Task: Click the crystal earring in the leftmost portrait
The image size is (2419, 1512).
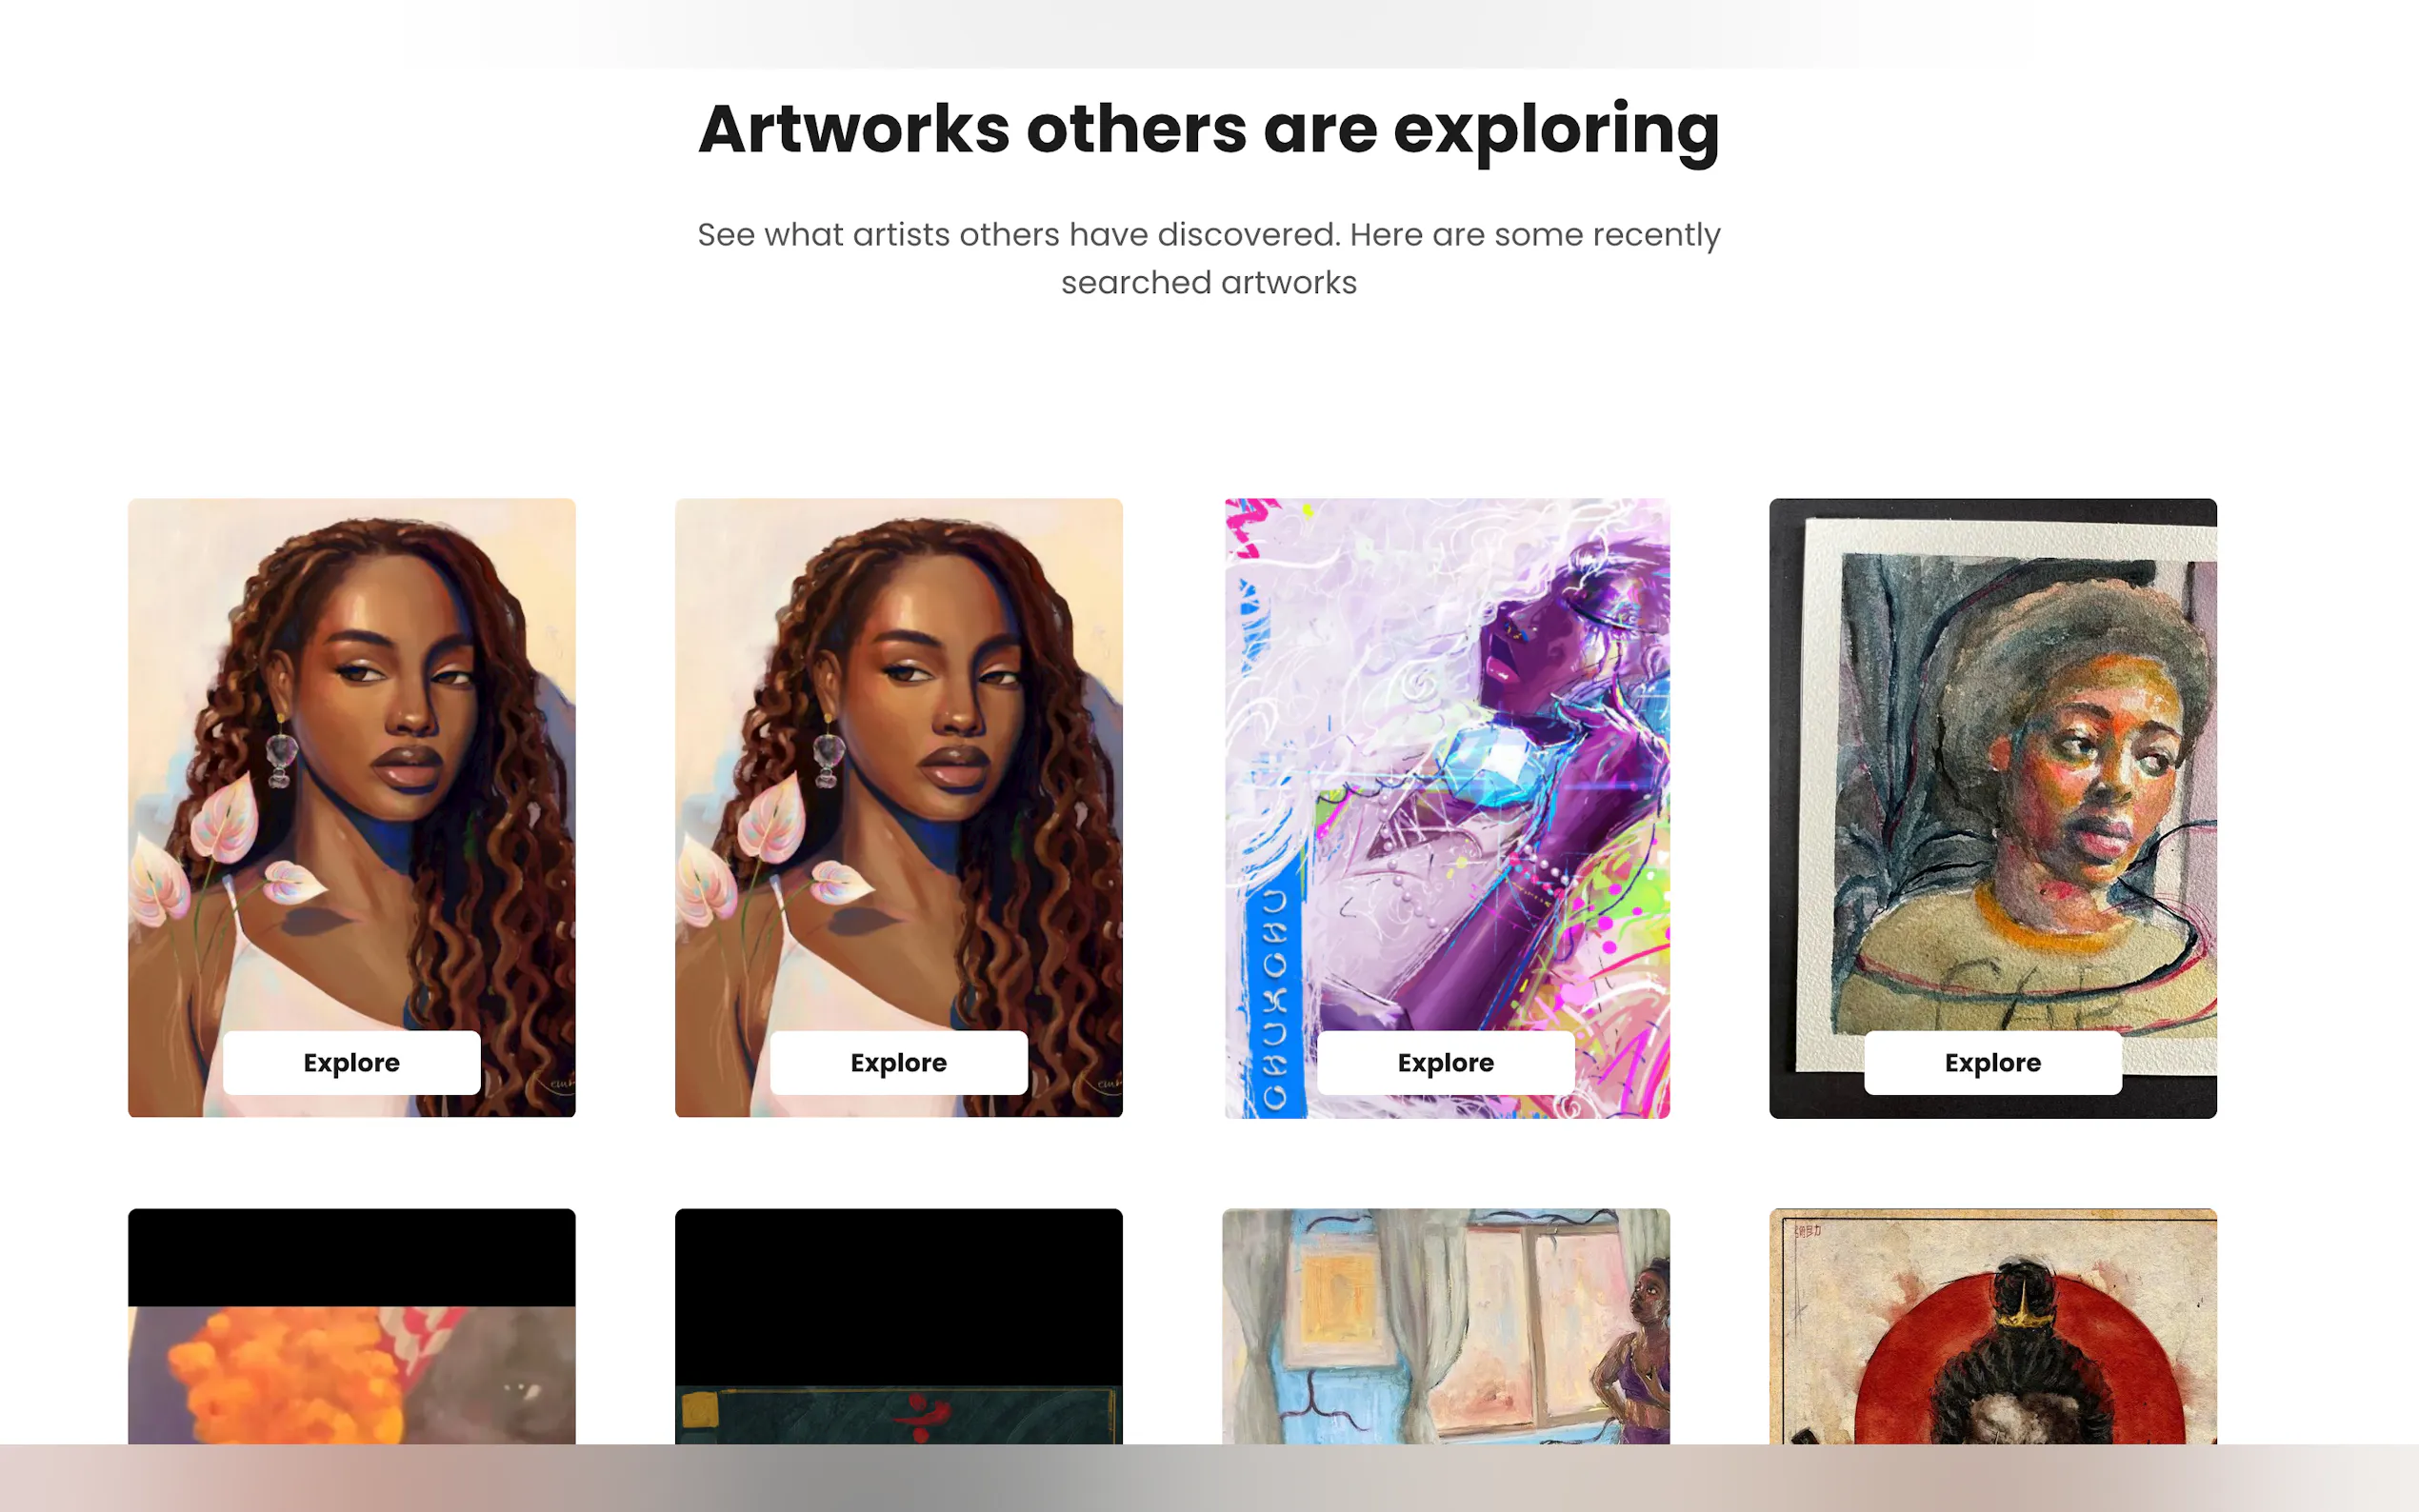Action: 281,755
